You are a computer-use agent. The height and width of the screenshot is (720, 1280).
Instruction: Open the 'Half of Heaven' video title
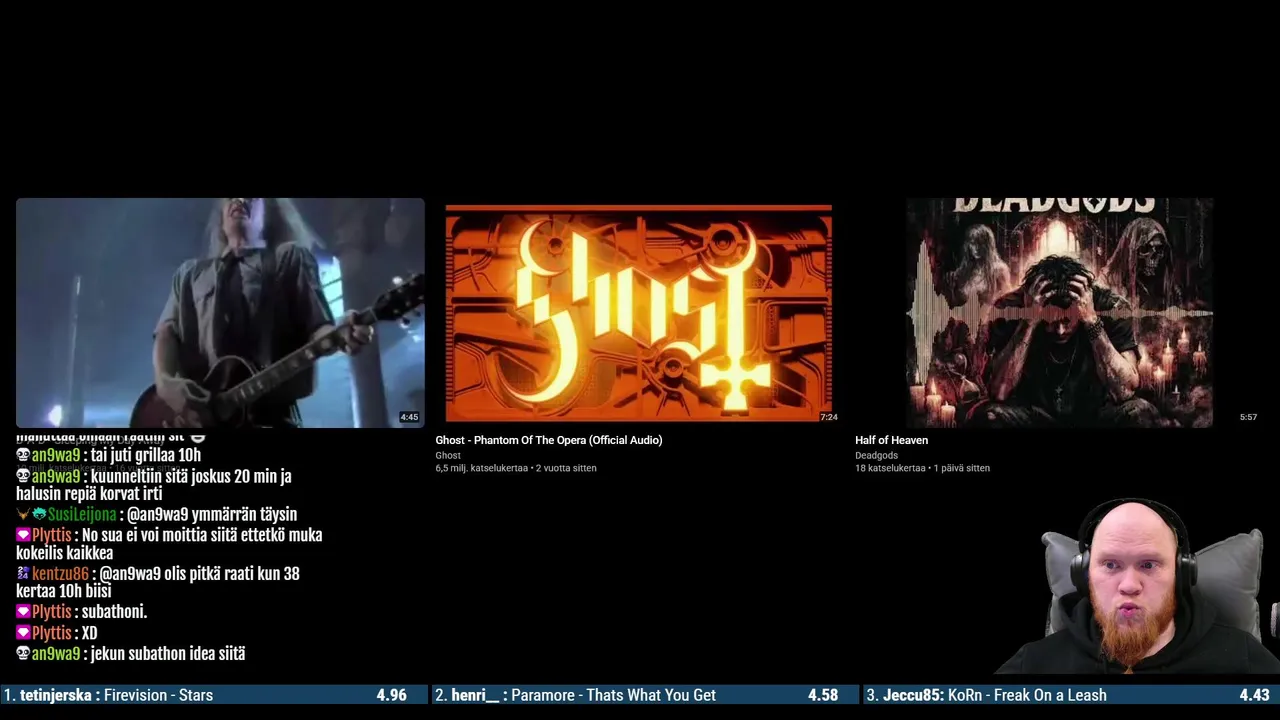click(891, 440)
